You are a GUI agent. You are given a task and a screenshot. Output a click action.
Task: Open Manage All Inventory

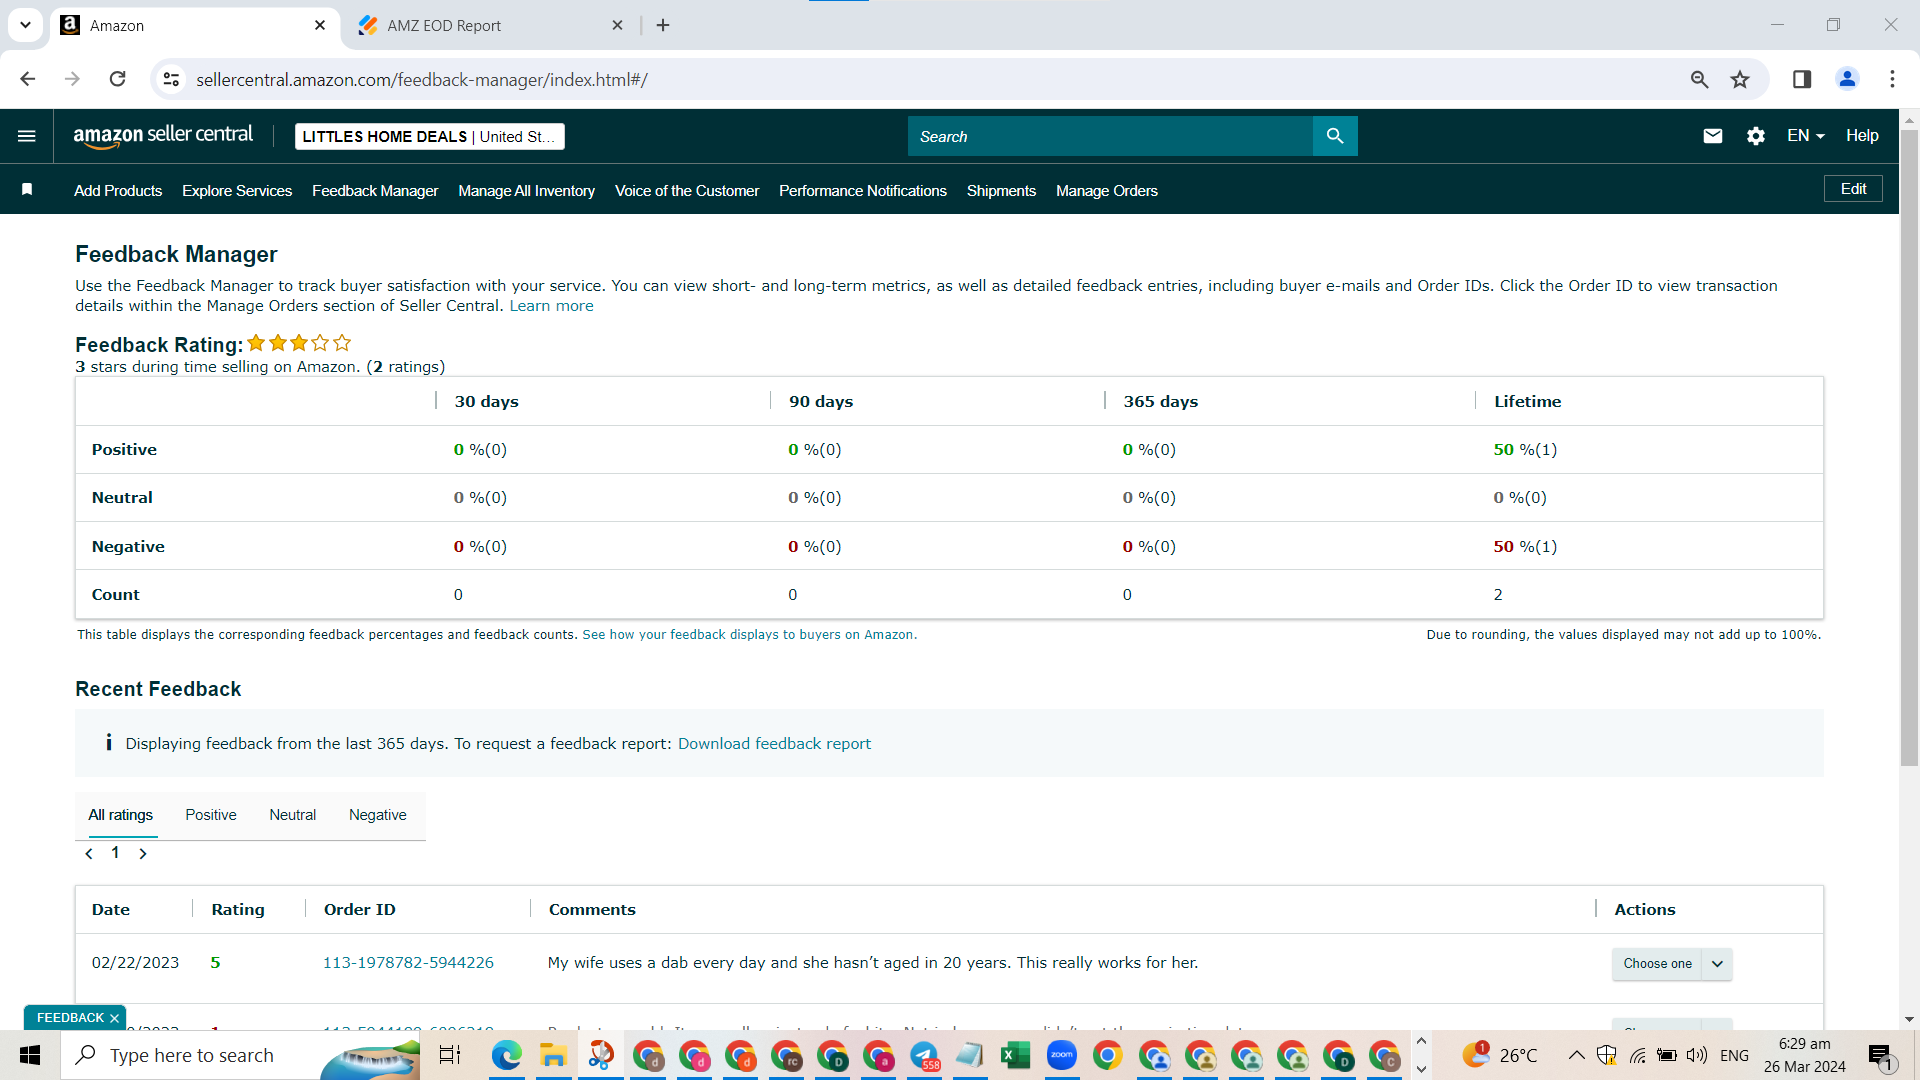(x=526, y=191)
